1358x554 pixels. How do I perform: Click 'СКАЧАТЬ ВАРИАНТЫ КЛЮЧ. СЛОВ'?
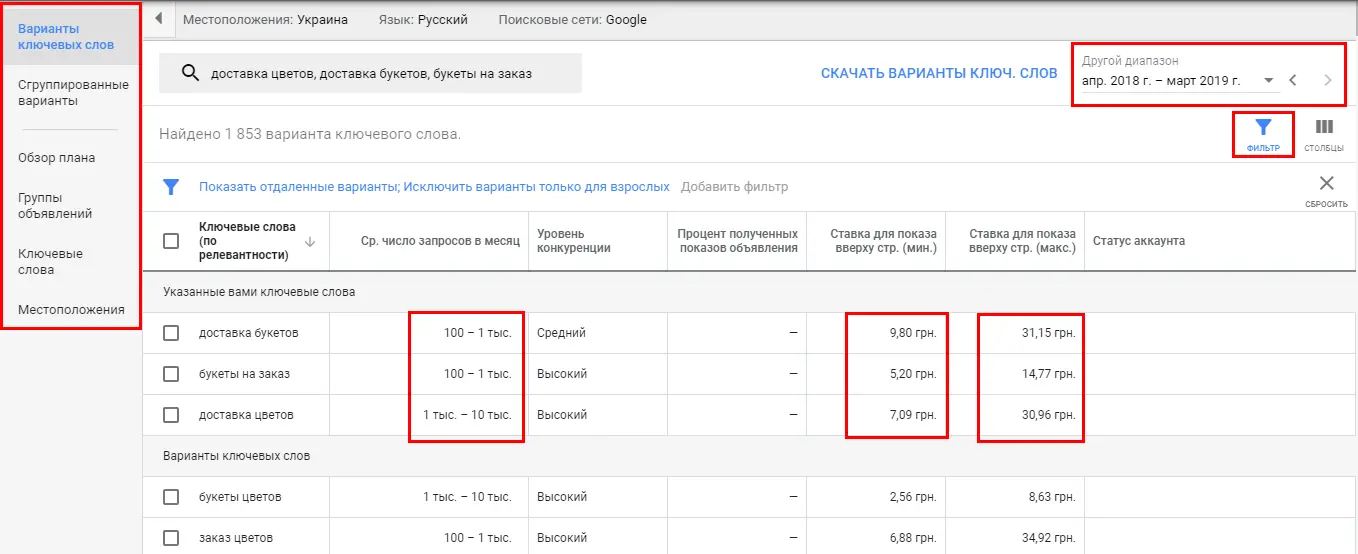[939, 73]
